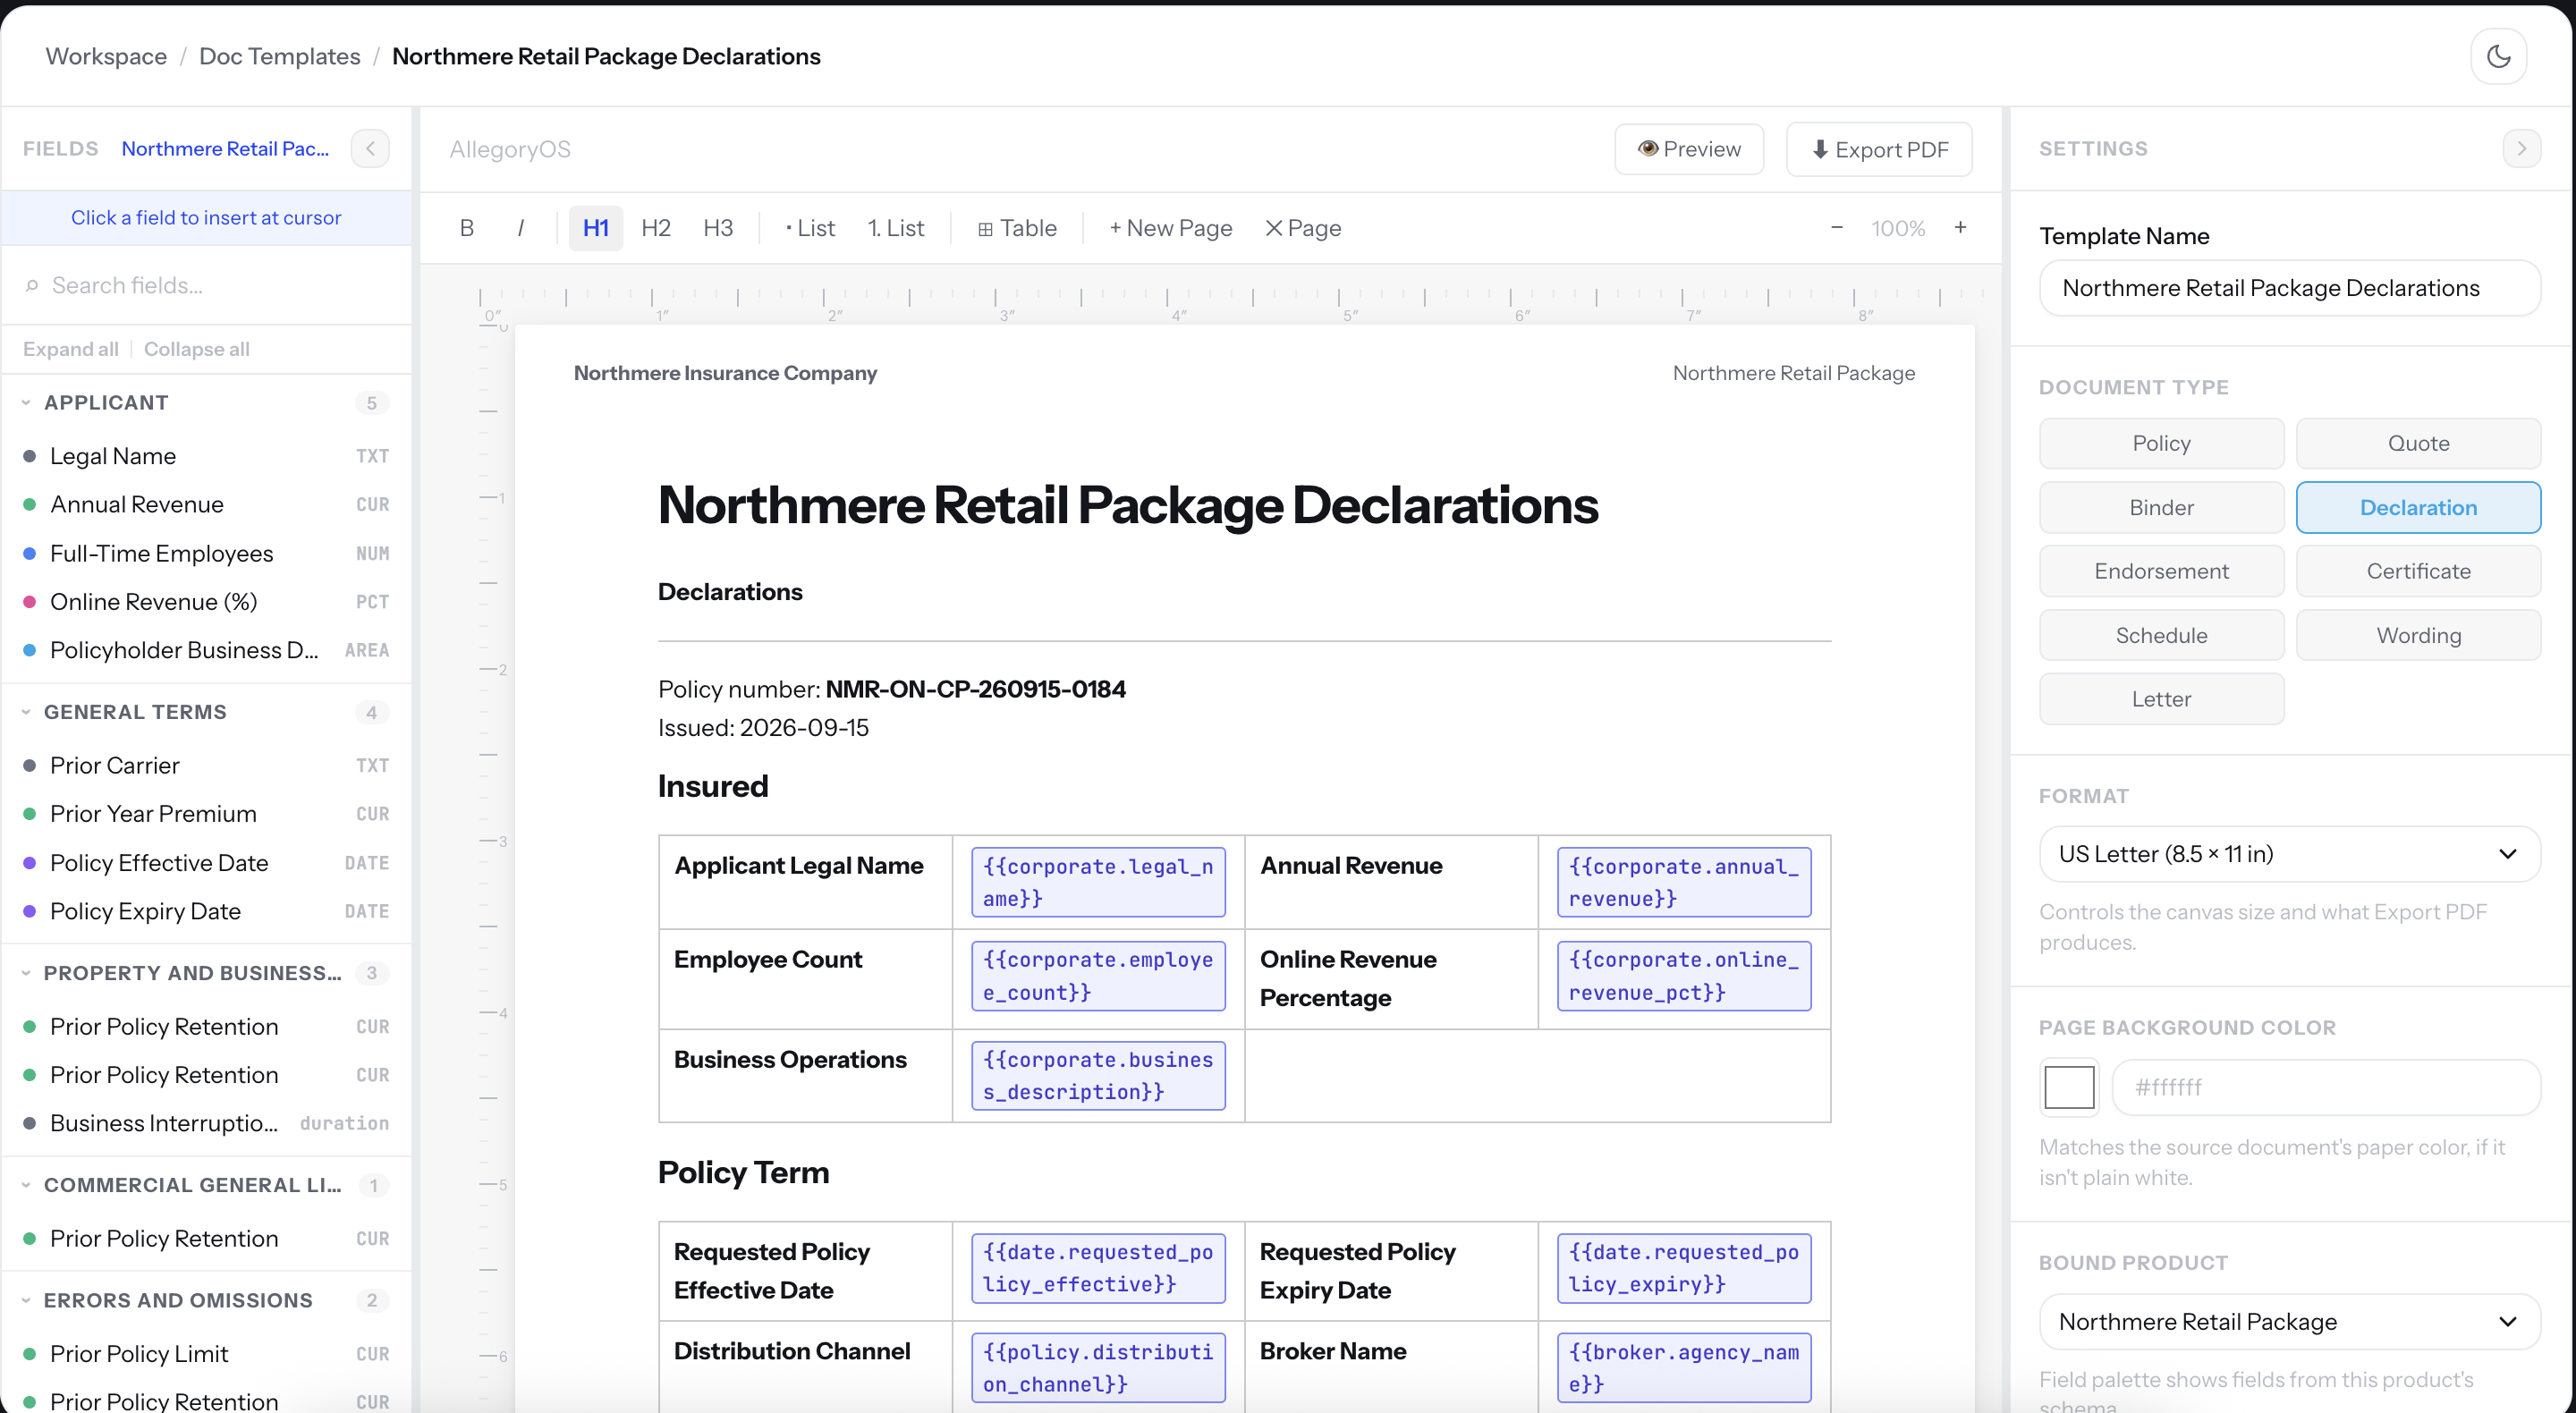Open the US Letter format dropdown
This screenshot has height=1413, width=2576.
[x=2289, y=854]
